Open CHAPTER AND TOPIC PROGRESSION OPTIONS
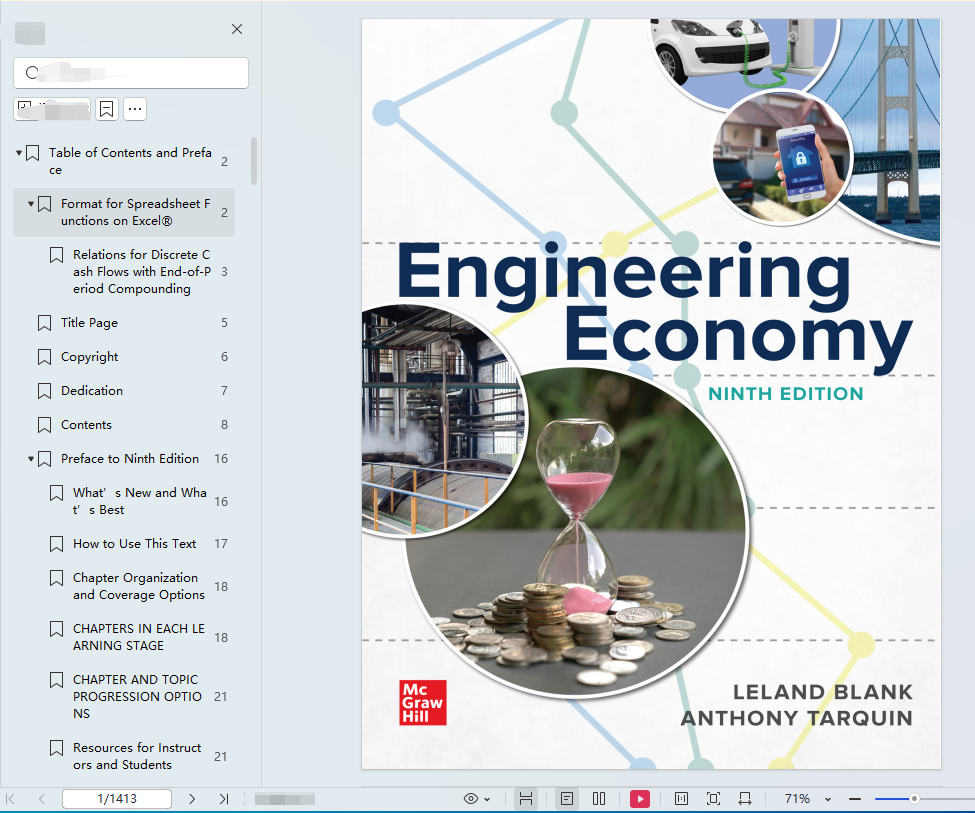 coord(137,697)
